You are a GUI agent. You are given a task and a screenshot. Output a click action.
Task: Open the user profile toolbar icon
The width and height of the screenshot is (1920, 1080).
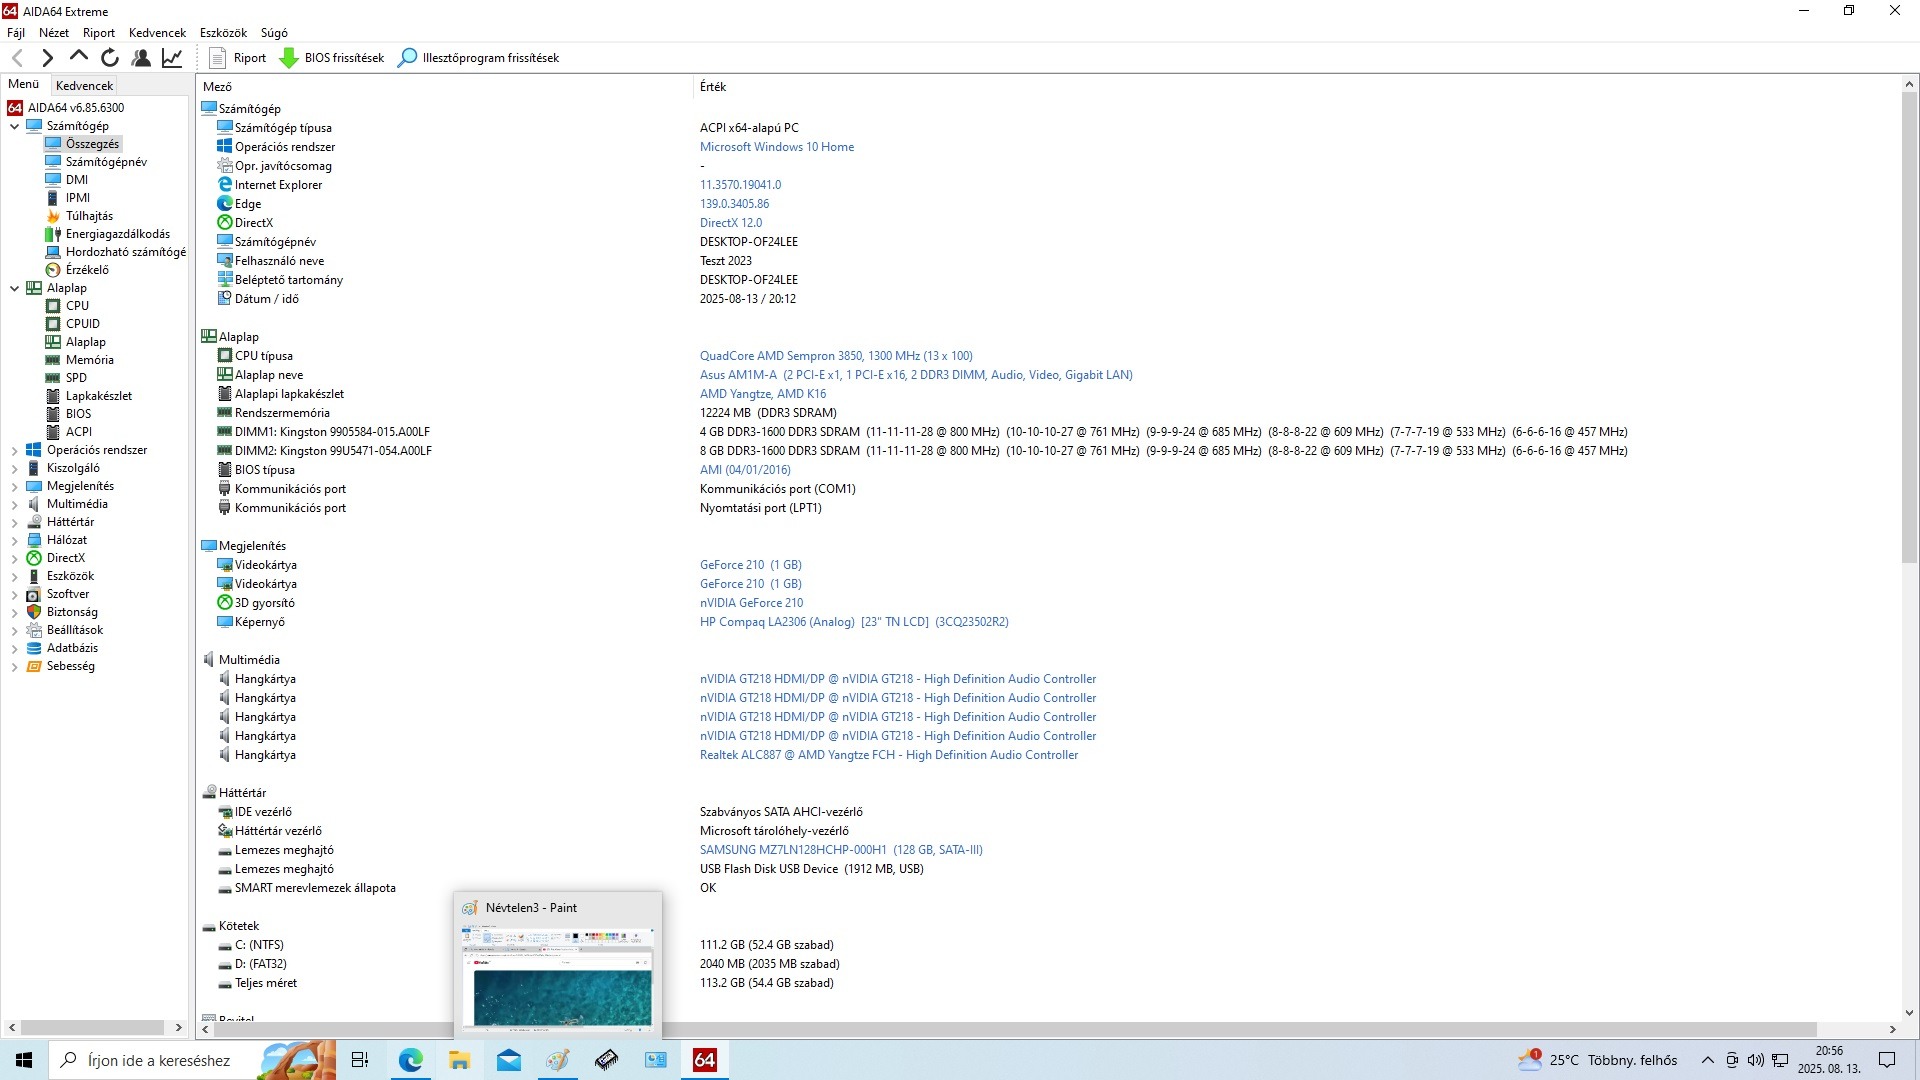[141, 58]
